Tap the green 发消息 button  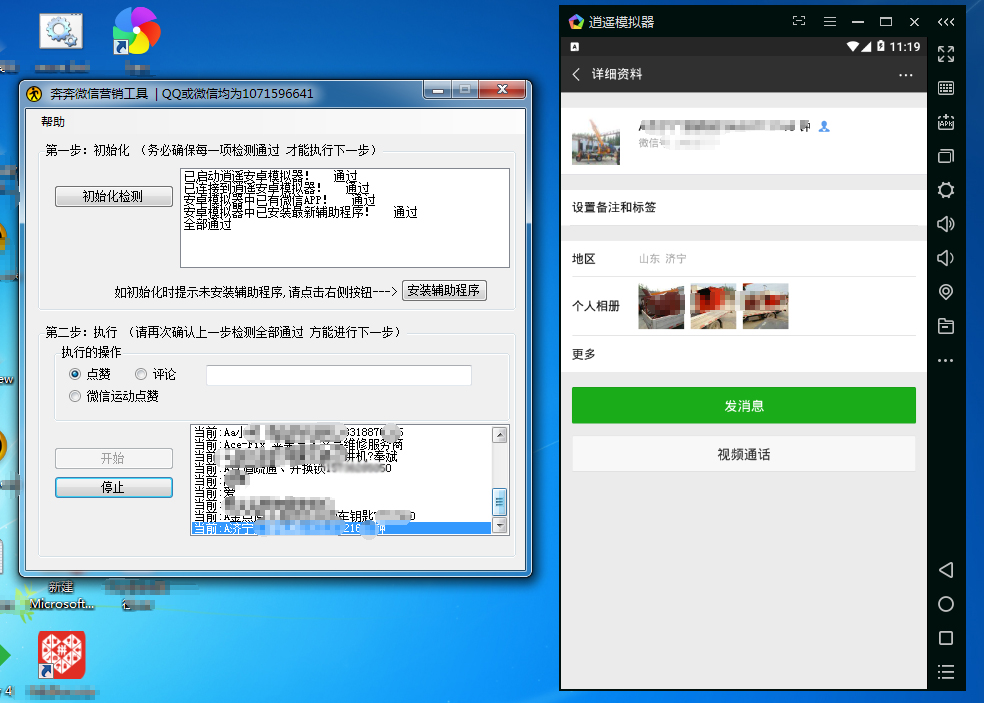click(744, 405)
